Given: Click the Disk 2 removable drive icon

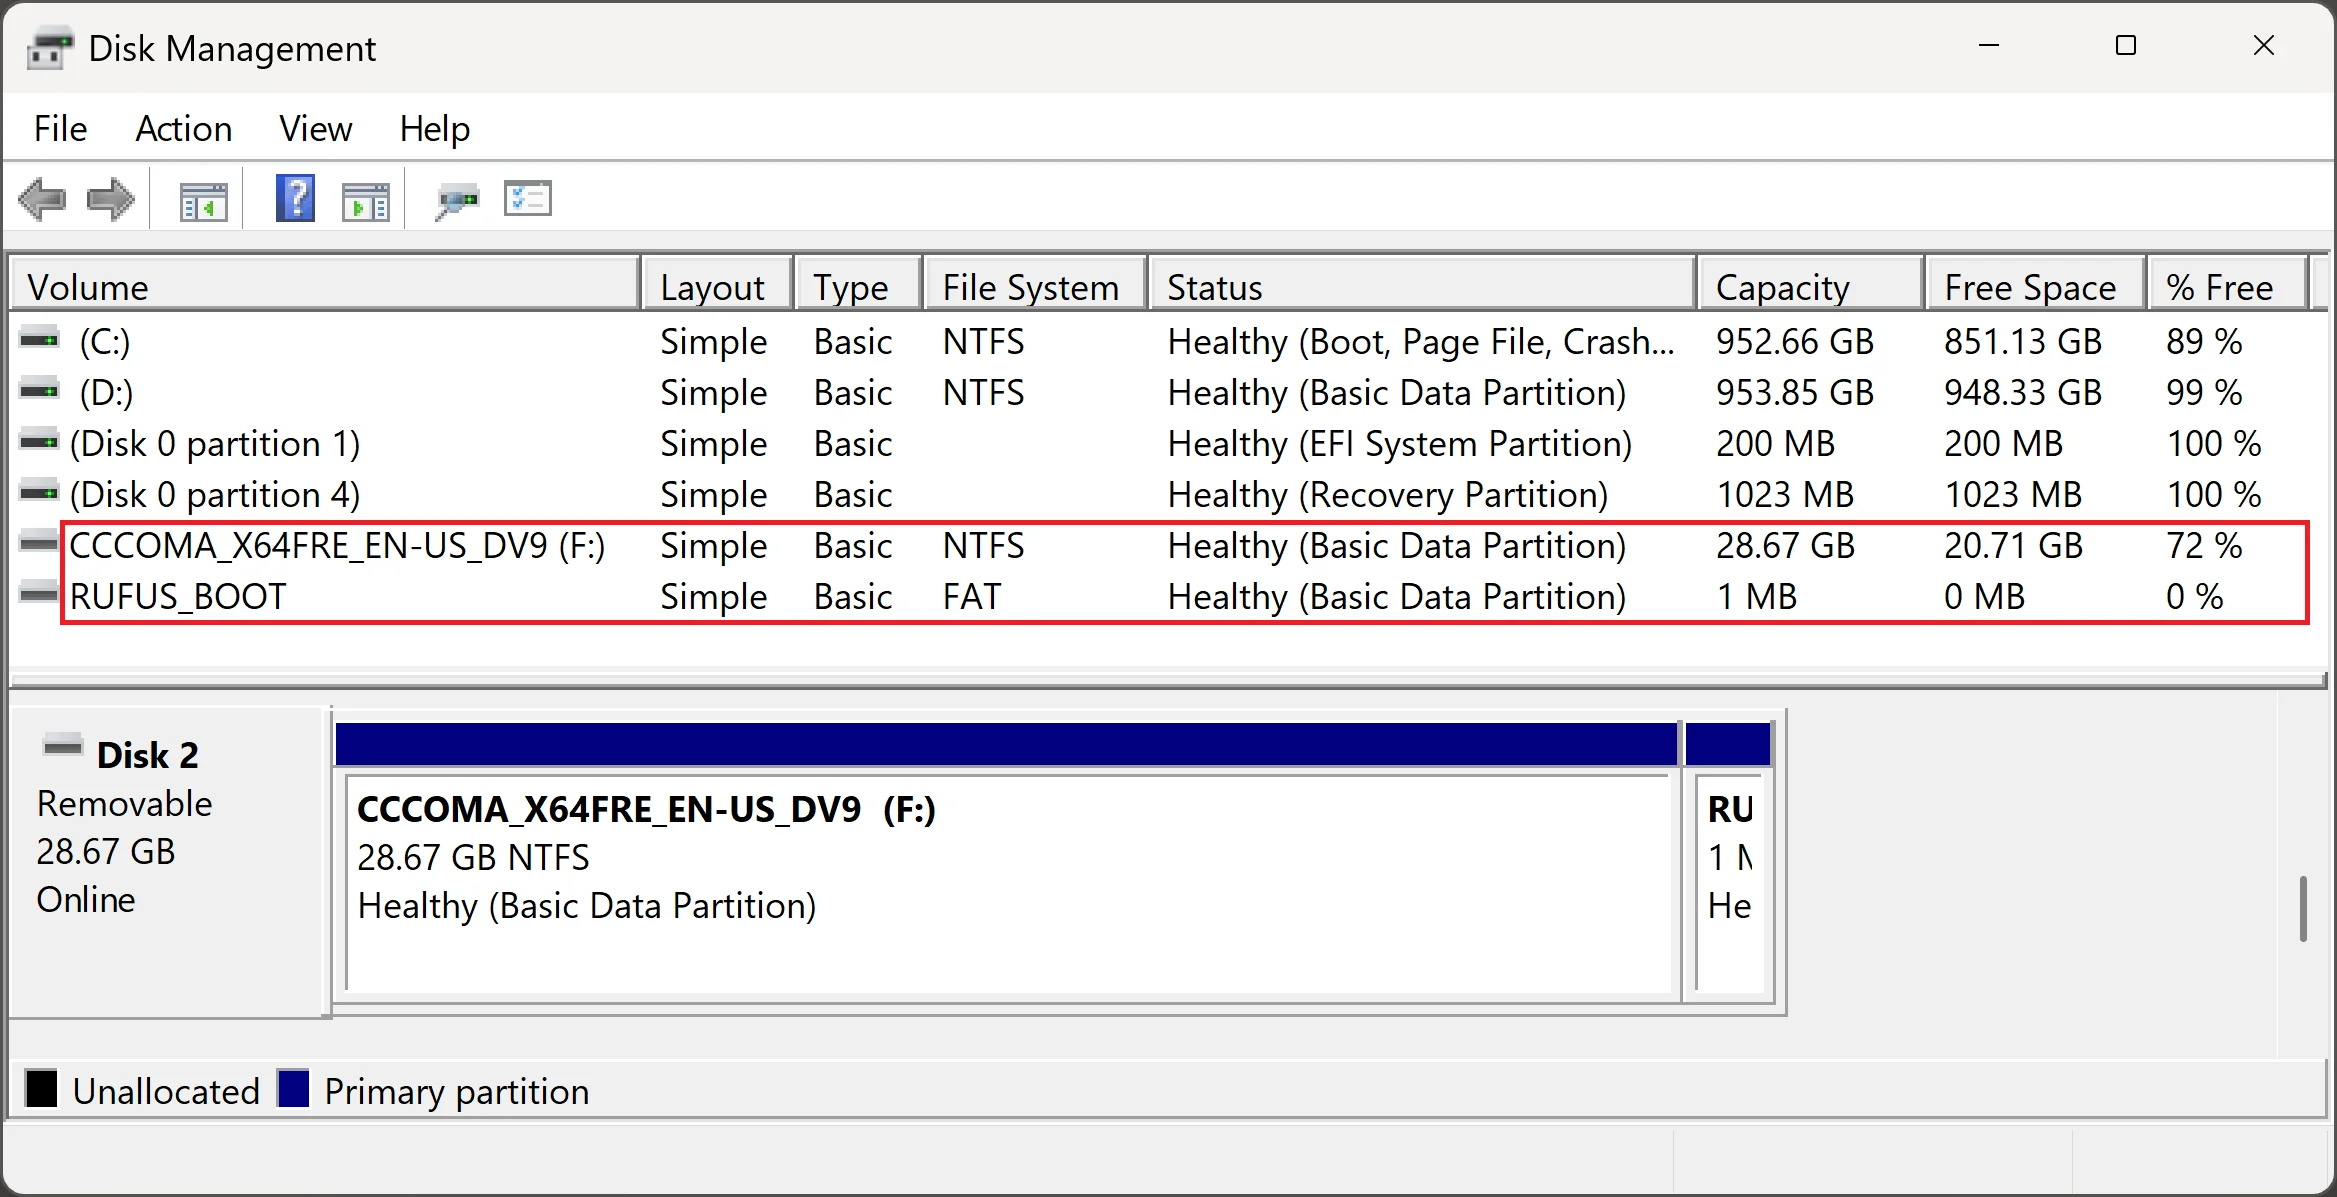Looking at the screenshot, I should point(63,746).
